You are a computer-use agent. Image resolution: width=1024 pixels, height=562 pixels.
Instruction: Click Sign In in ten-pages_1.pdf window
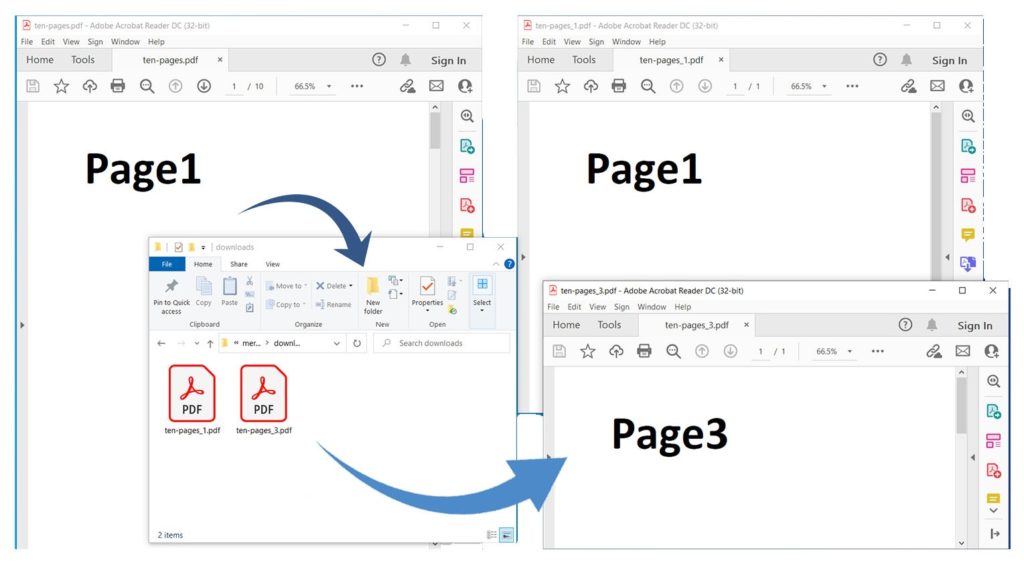(x=949, y=60)
